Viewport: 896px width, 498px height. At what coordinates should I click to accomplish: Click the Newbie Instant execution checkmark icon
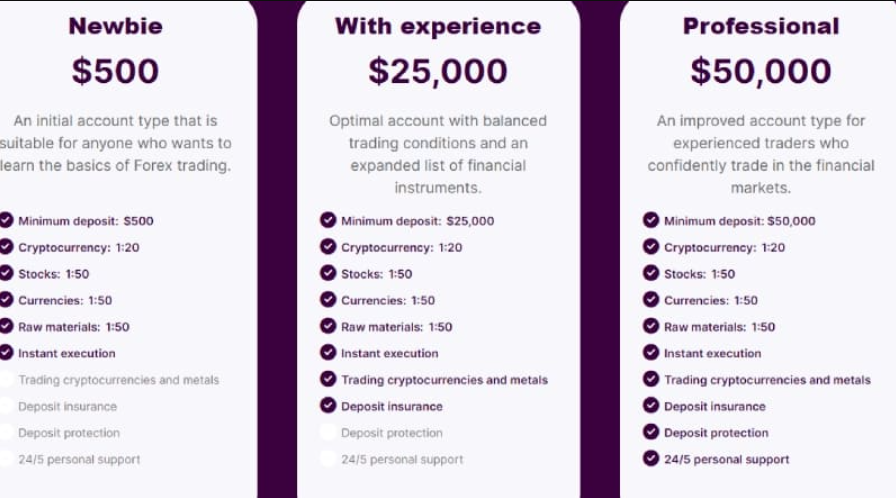7,353
